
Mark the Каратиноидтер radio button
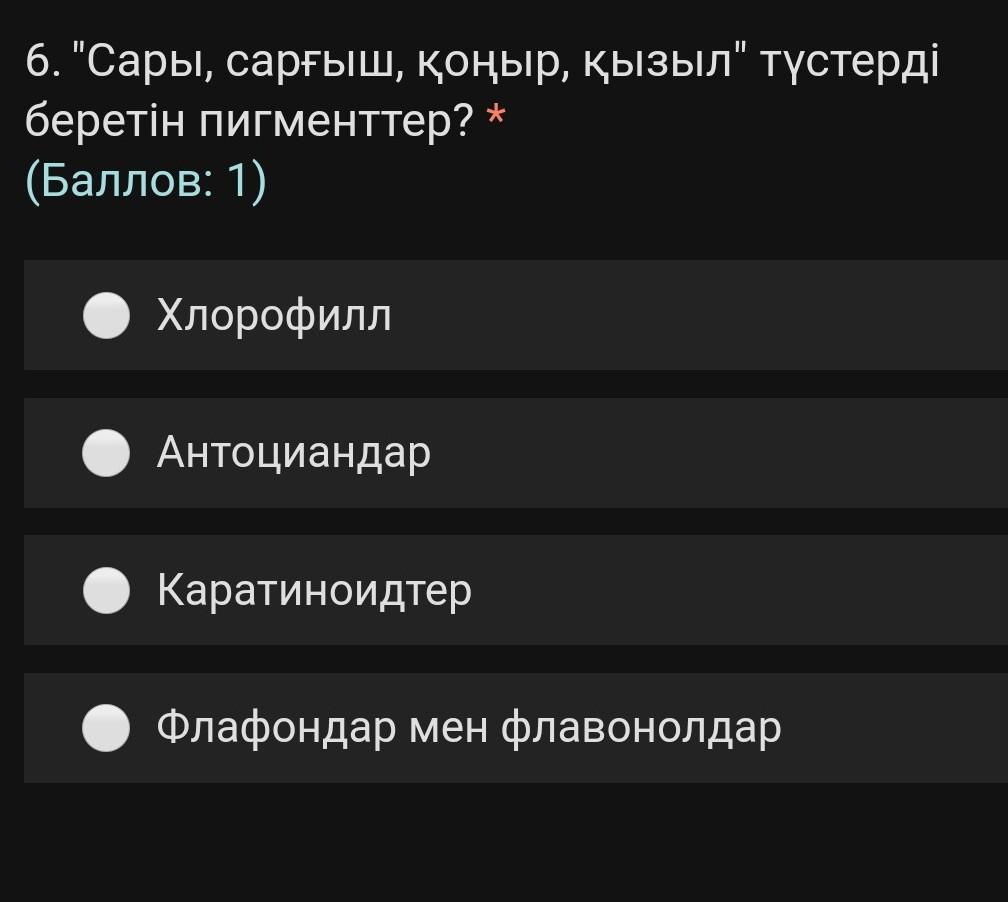point(106,591)
